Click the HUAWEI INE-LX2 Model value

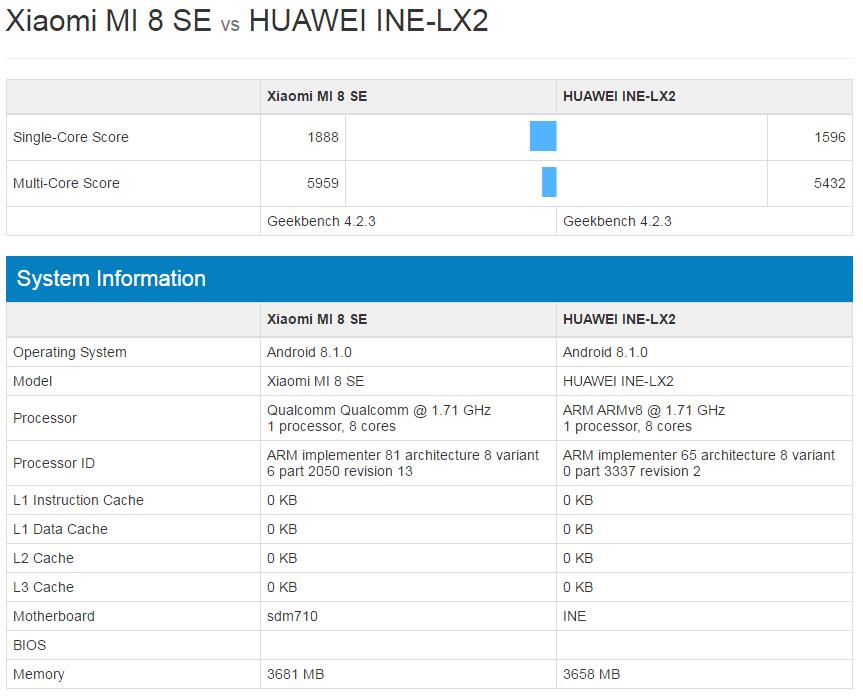pyautogui.click(x=618, y=381)
